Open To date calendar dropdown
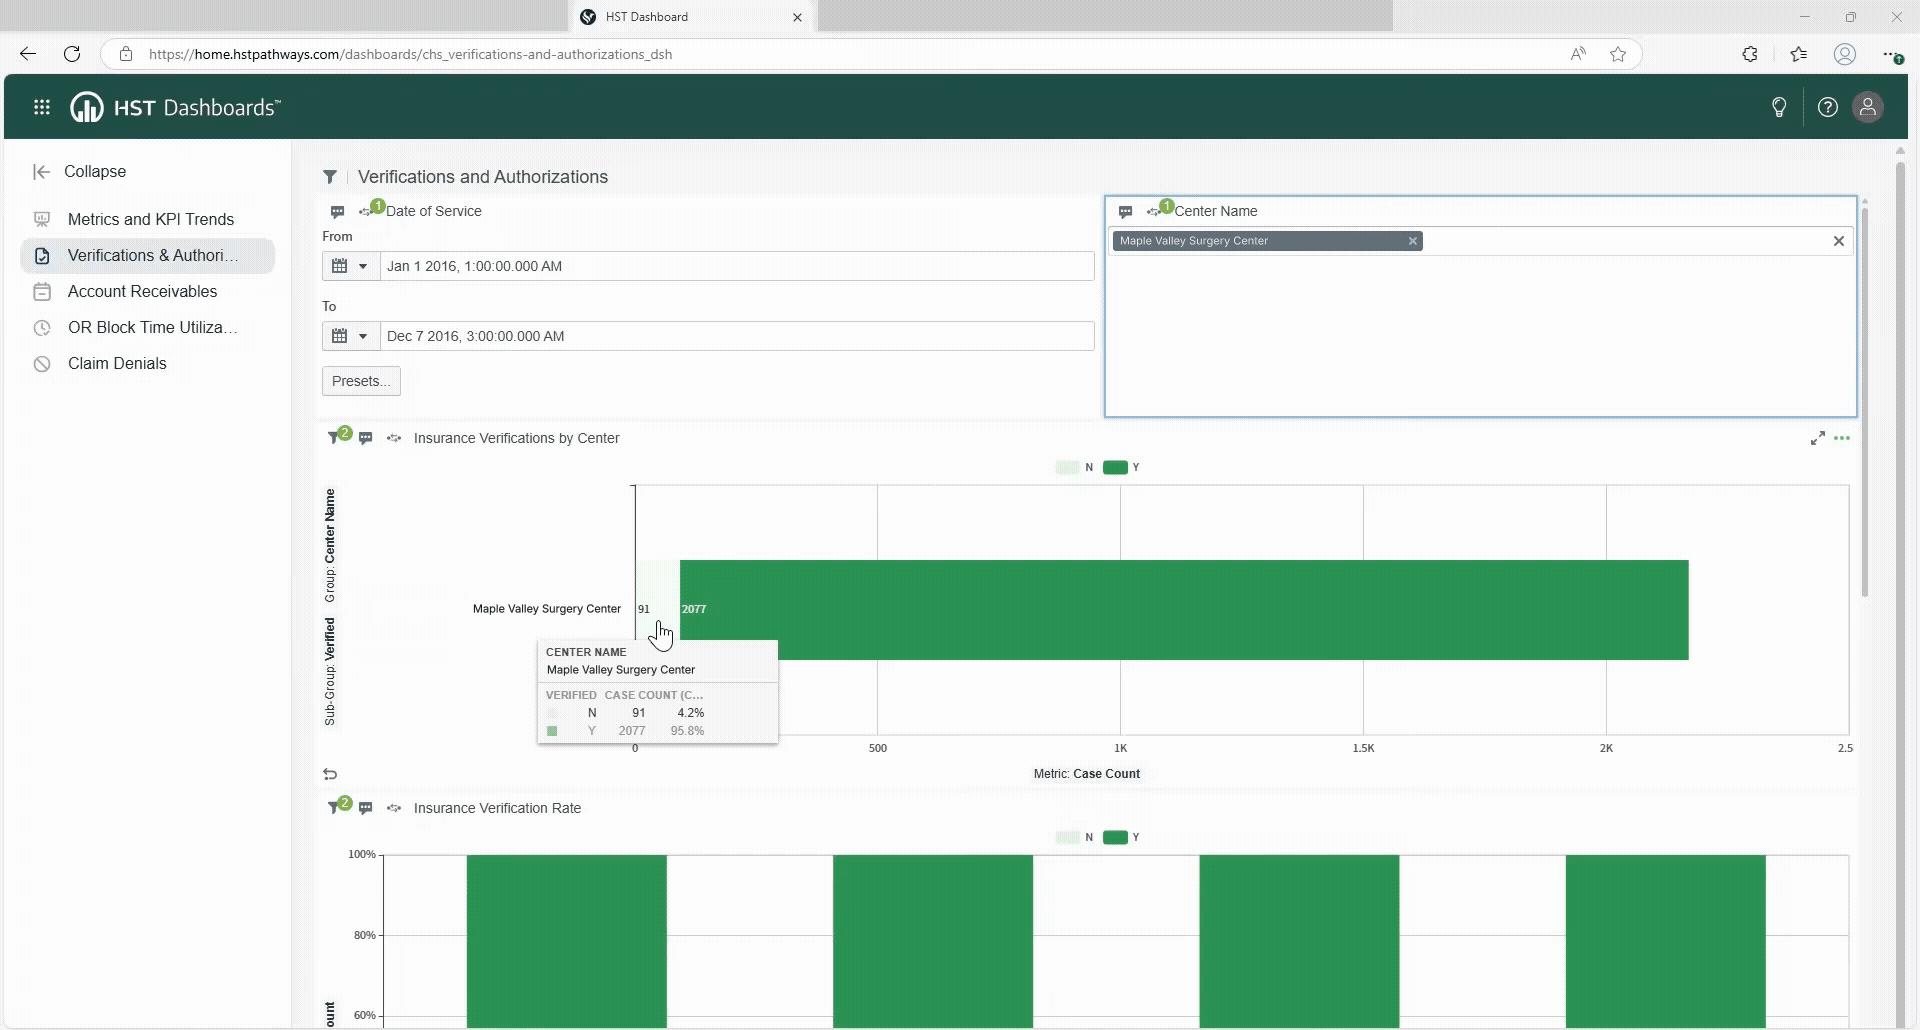Viewport: 1920px width, 1030px height. coord(350,336)
